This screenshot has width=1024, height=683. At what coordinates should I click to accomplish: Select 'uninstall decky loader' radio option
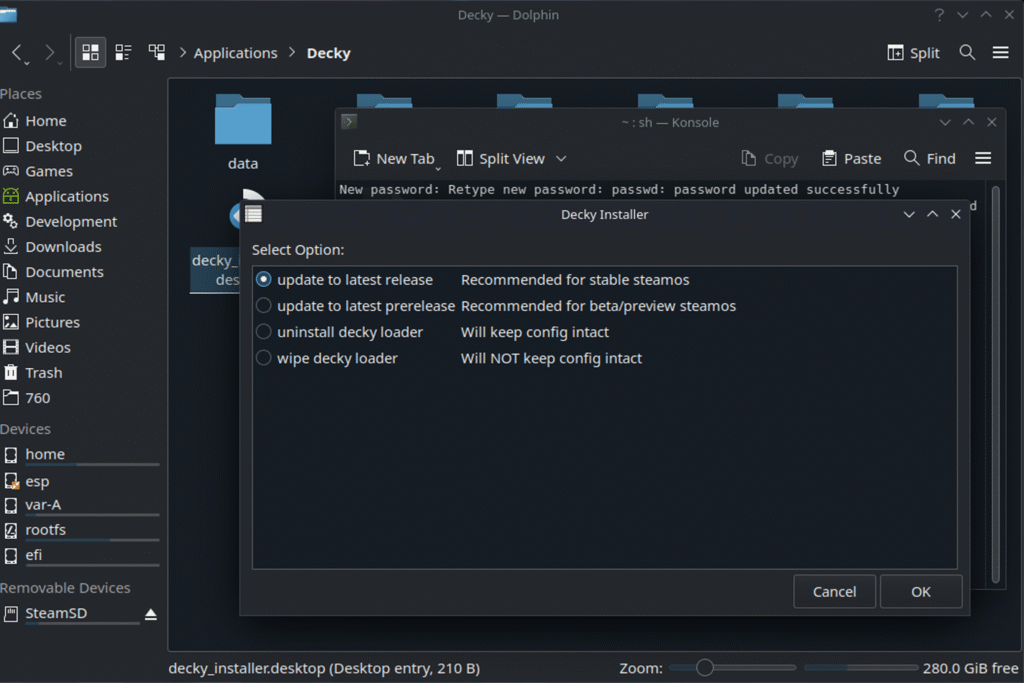coord(264,332)
